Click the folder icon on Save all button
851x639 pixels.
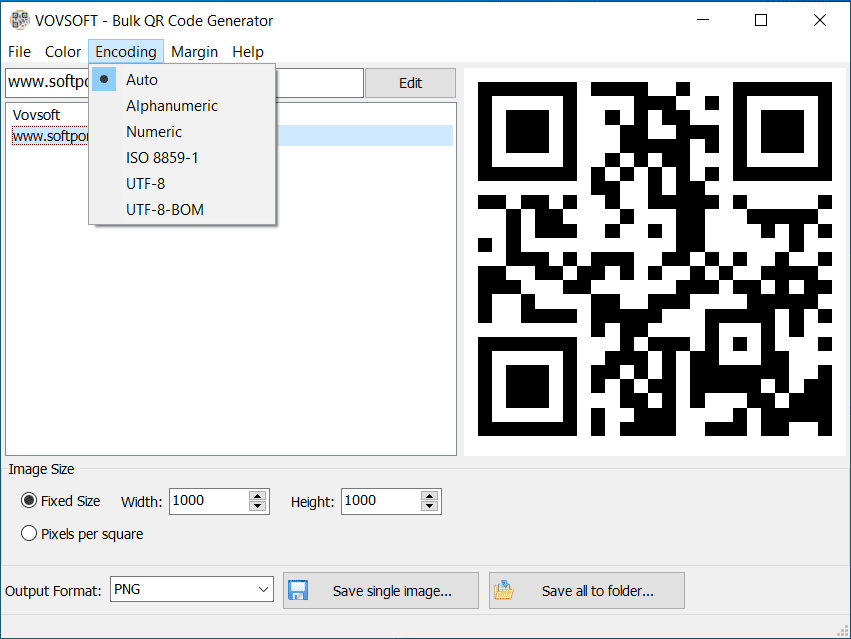pyautogui.click(x=504, y=590)
